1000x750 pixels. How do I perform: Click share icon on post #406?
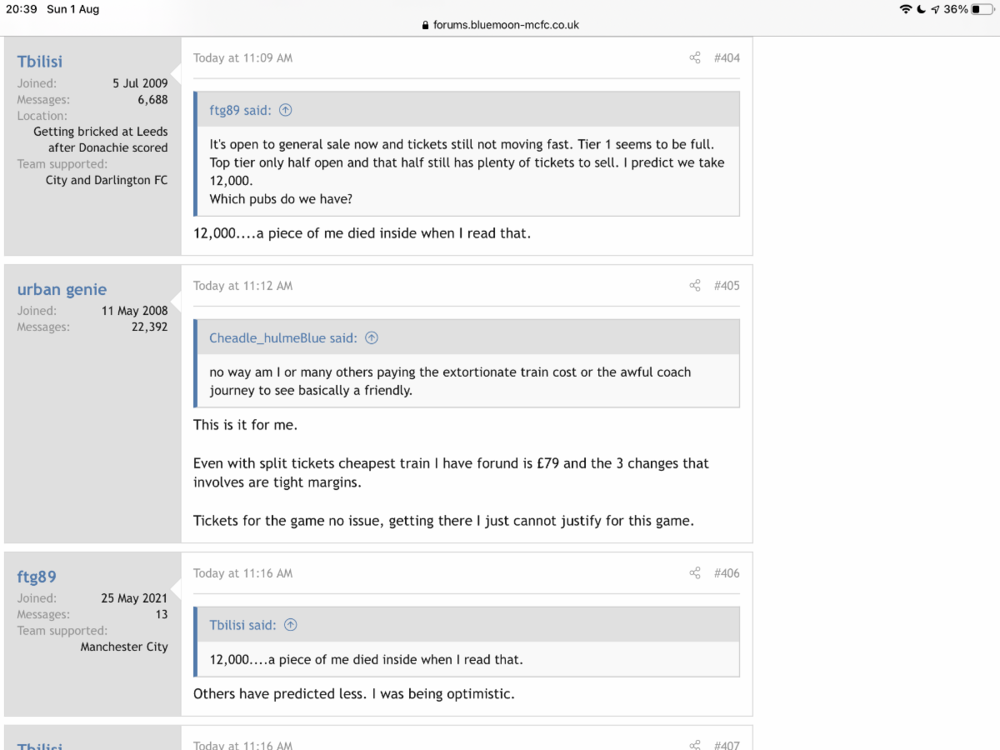695,573
